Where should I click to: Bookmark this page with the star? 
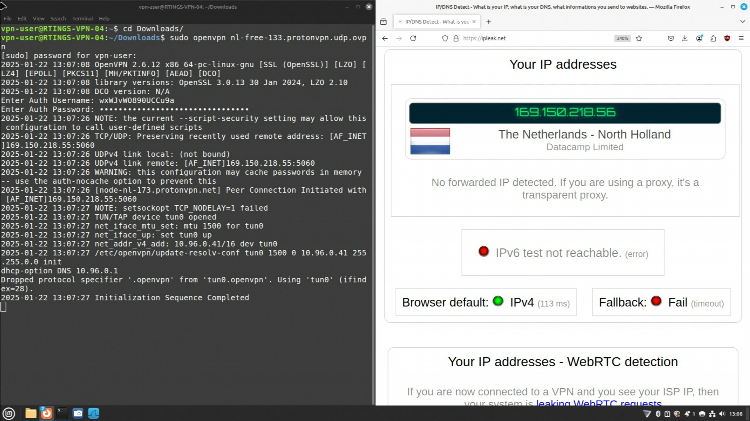[x=639, y=38]
